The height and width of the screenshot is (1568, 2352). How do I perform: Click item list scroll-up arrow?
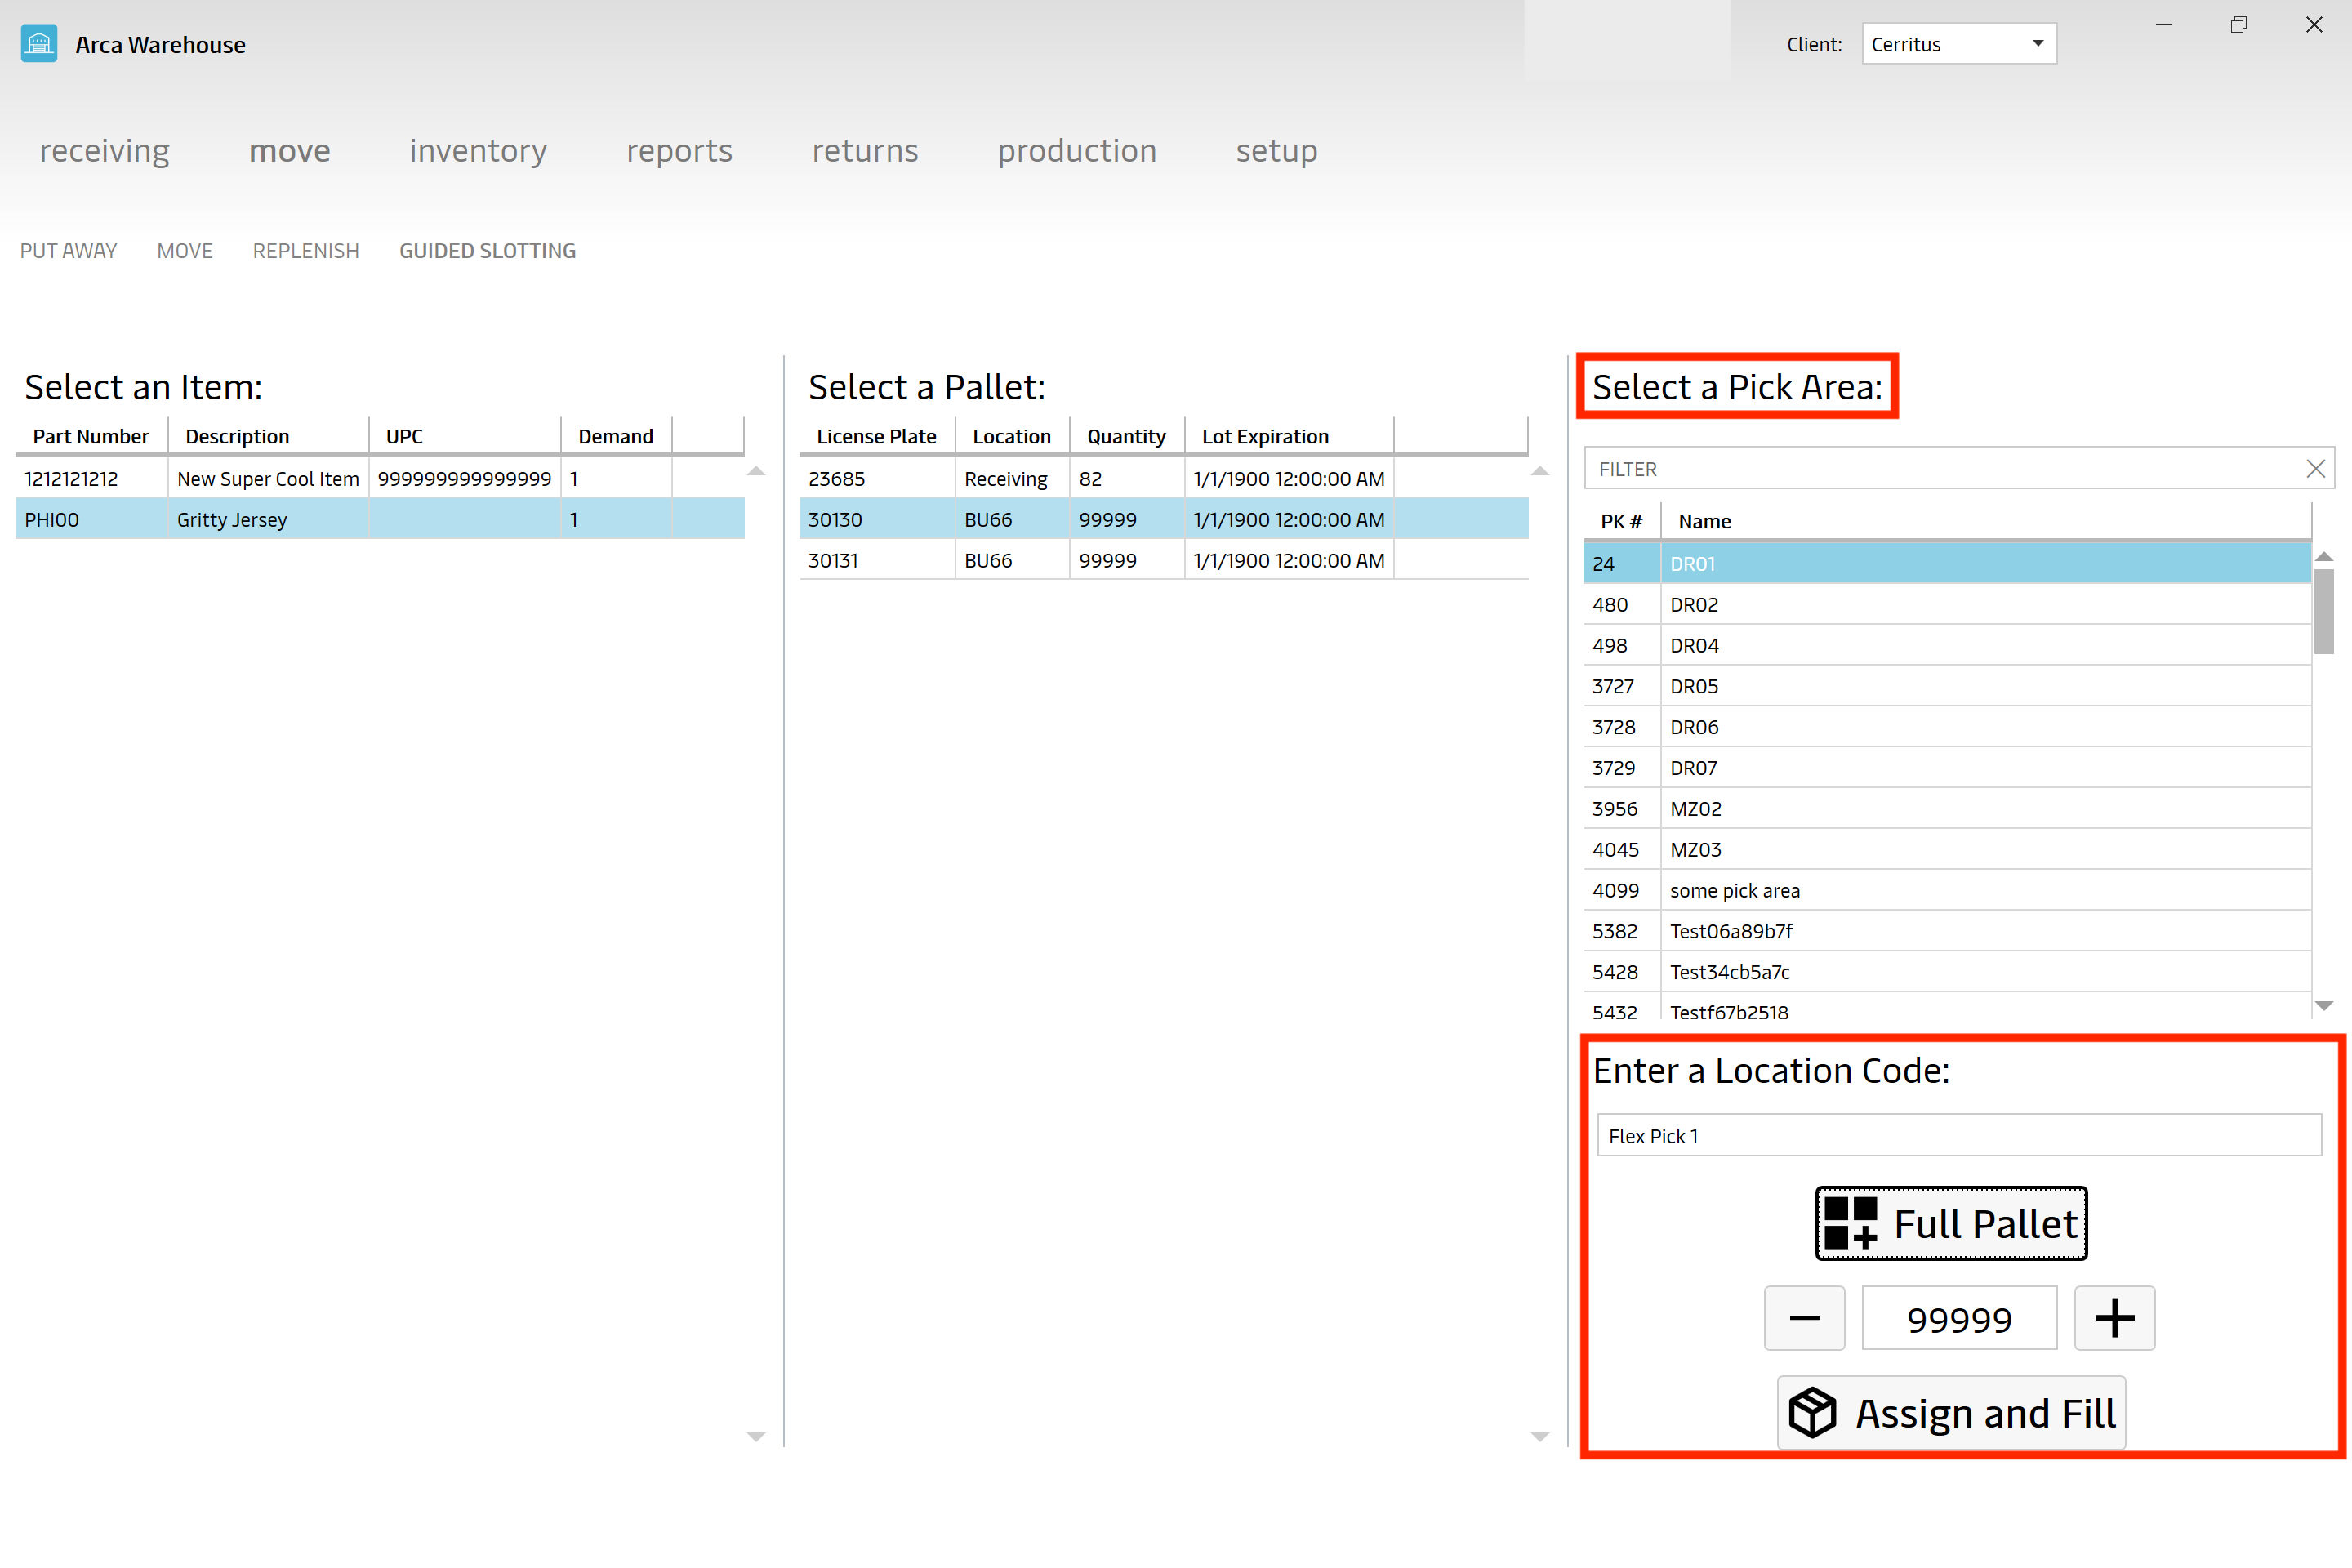pos(756,471)
